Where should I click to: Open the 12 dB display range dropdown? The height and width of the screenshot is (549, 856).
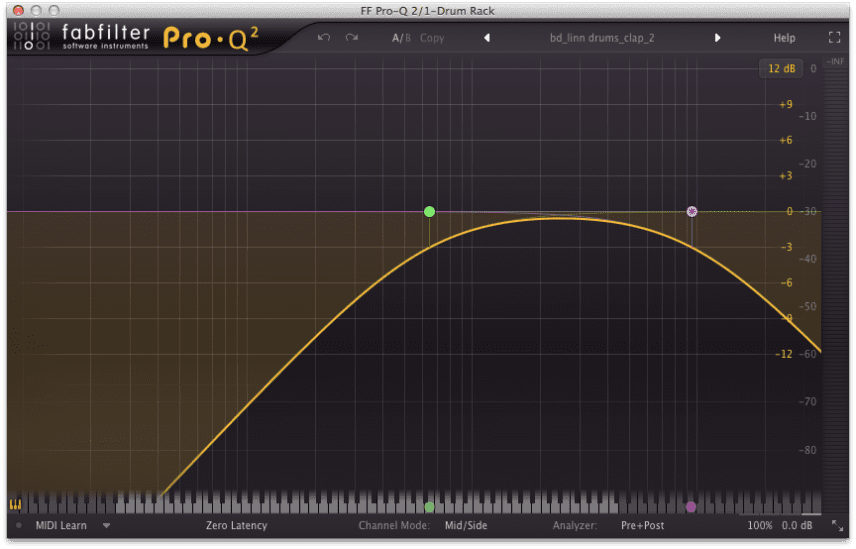[781, 69]
